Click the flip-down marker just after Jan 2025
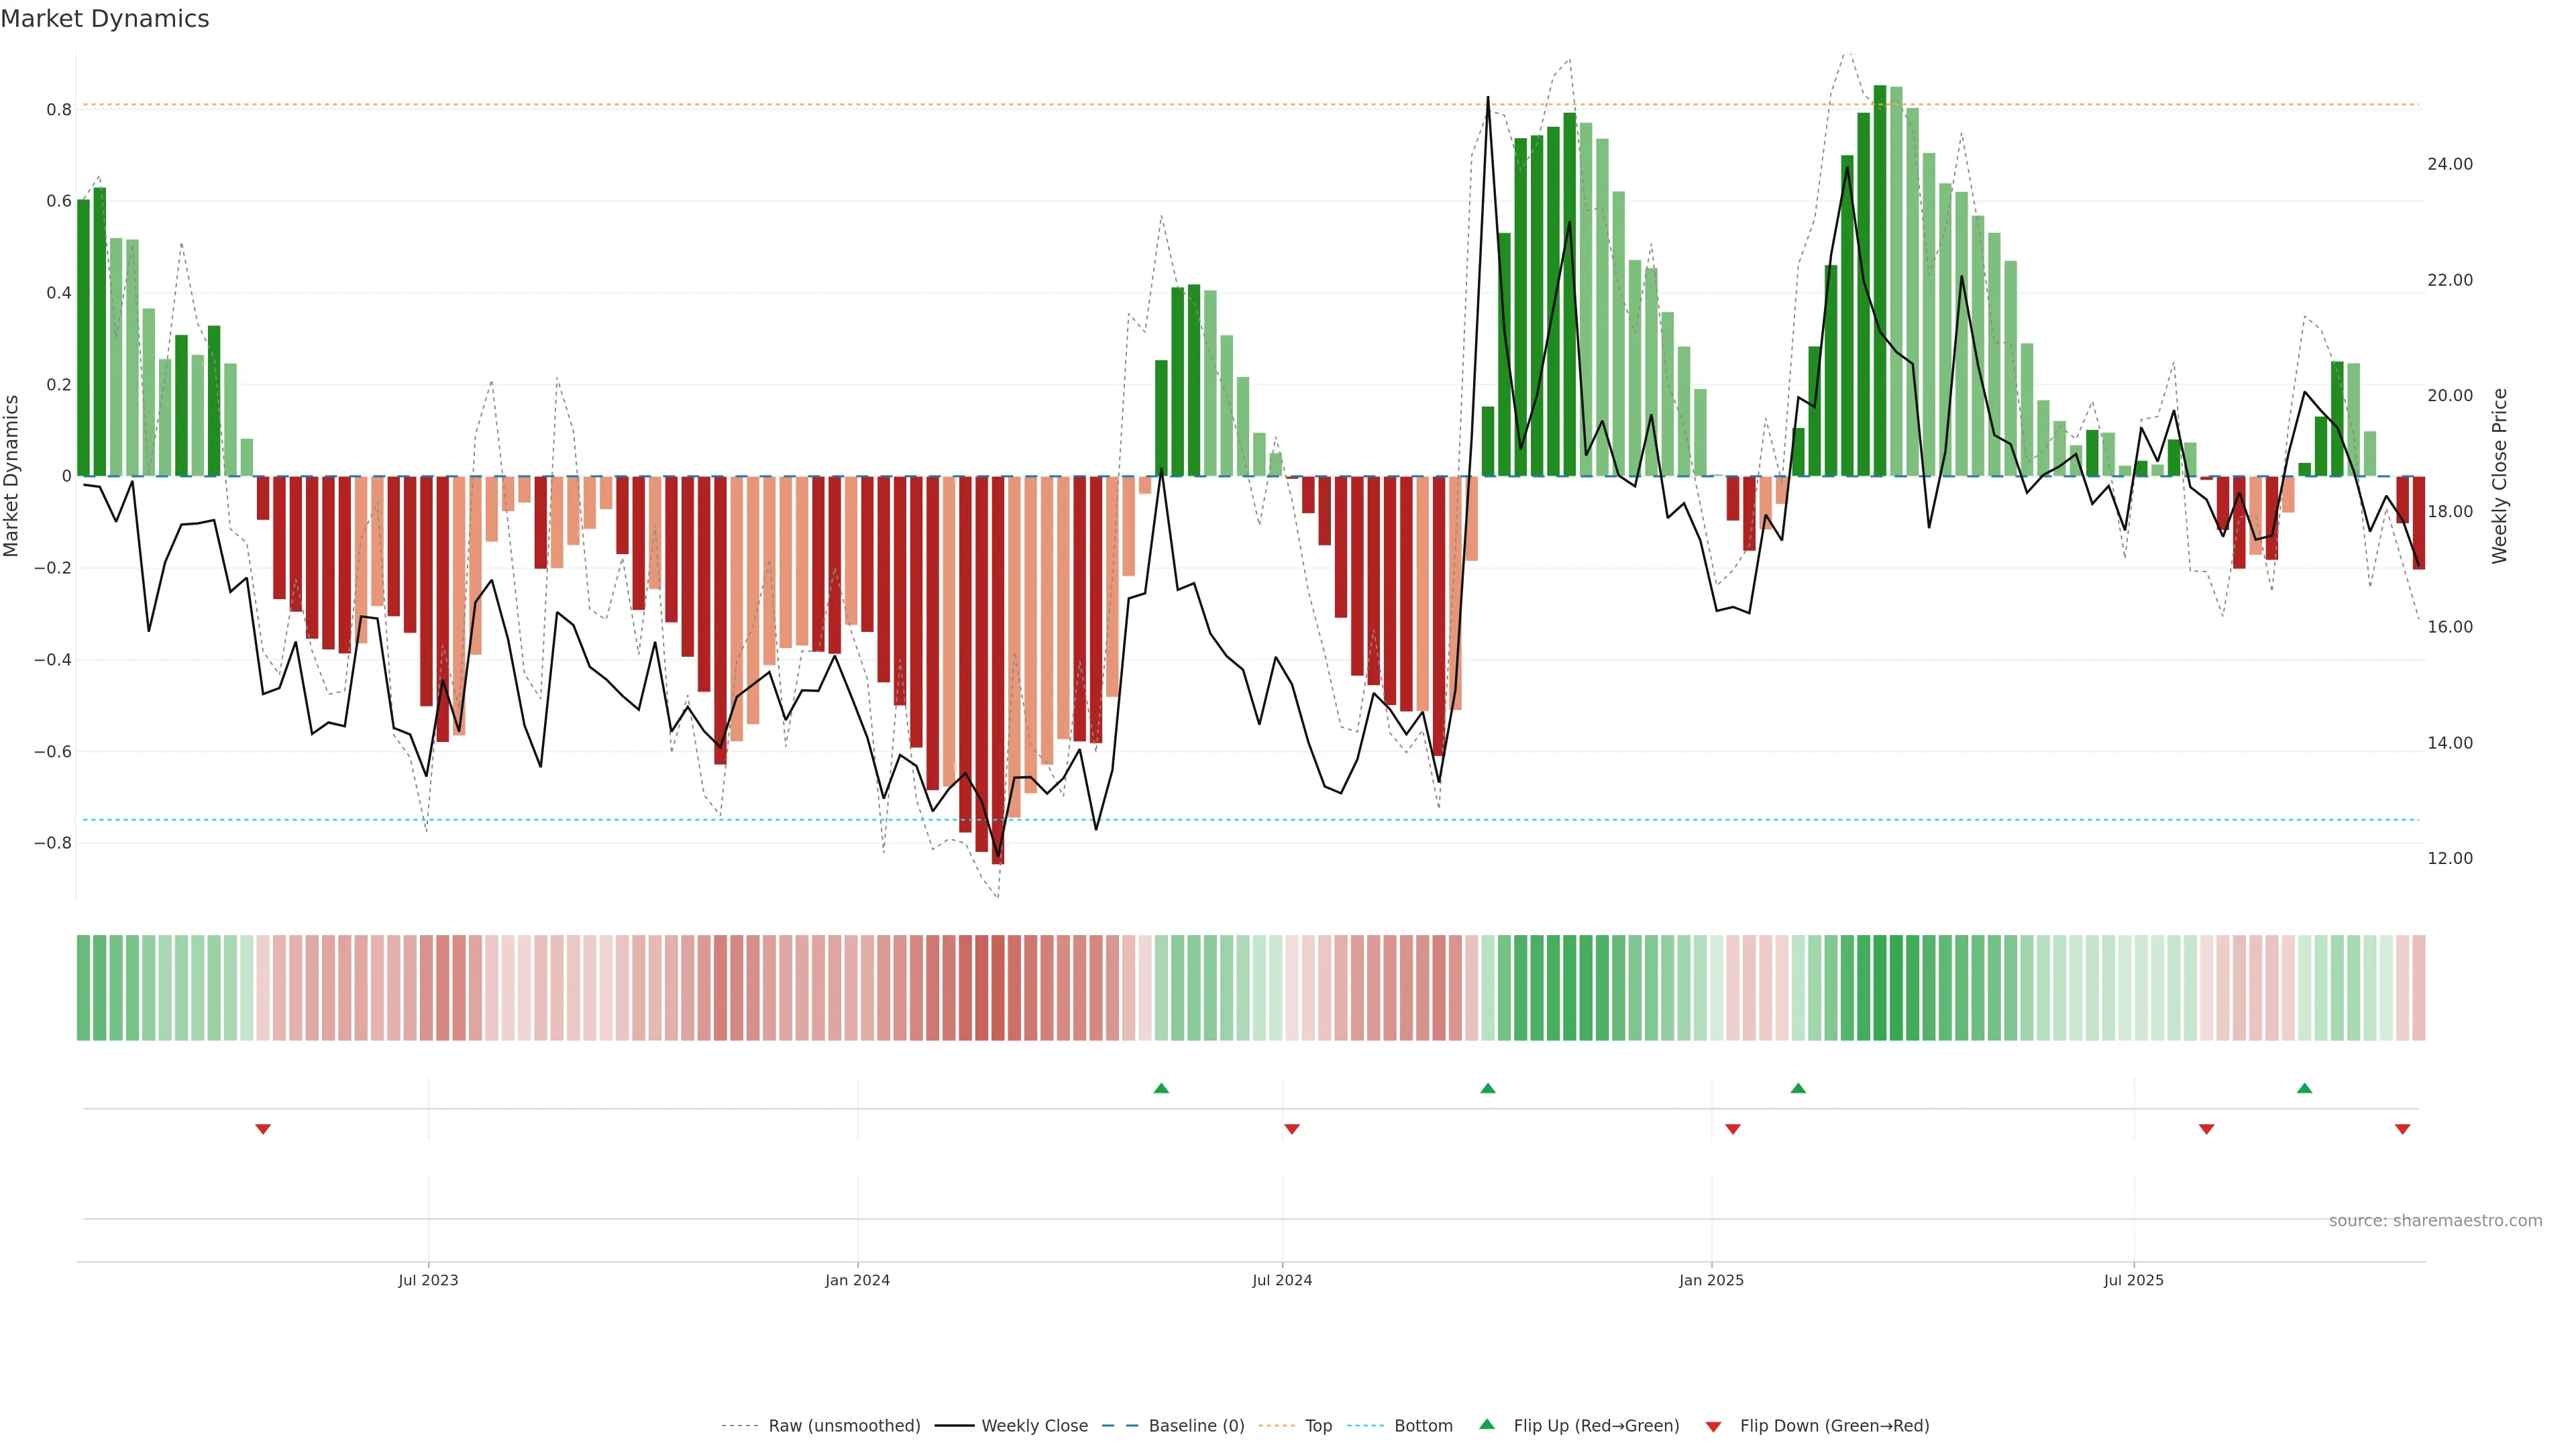 point(1733,1129)
